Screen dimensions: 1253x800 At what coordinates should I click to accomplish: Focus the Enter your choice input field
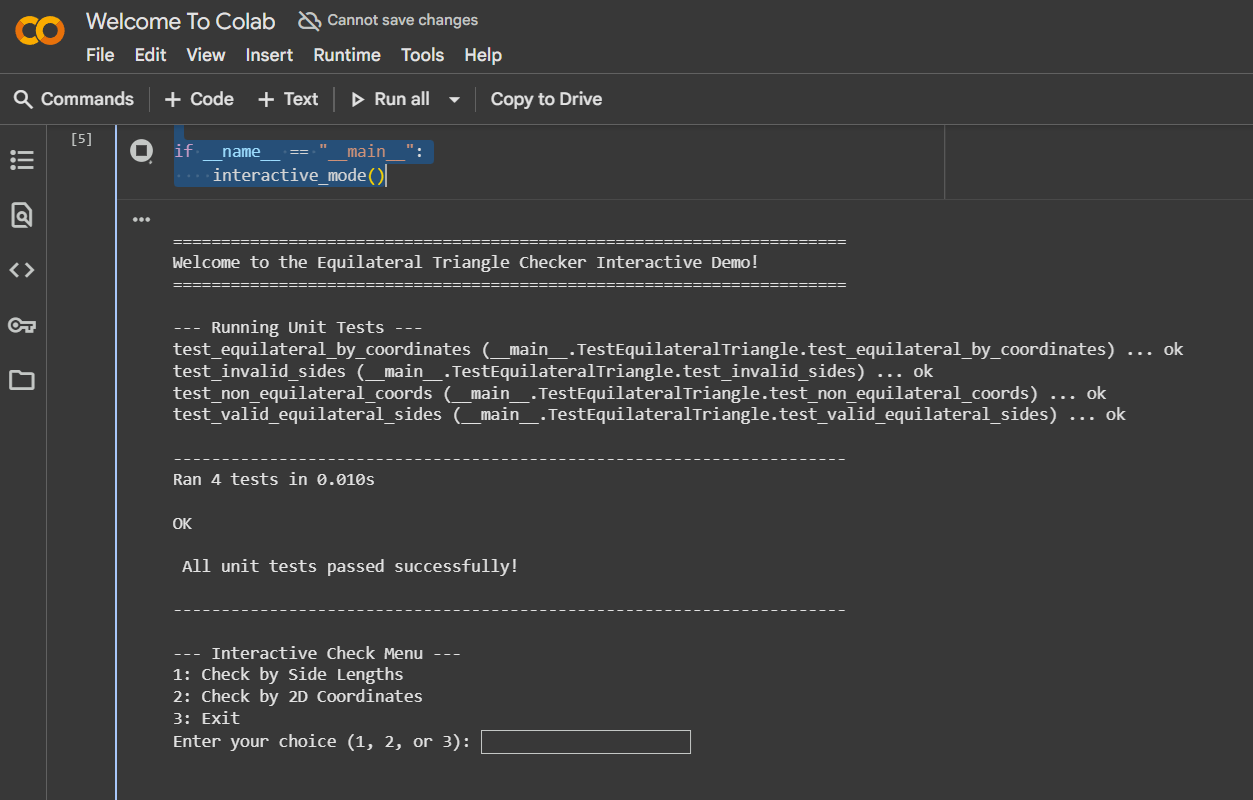pyautogui.click(x=585, y=742)
